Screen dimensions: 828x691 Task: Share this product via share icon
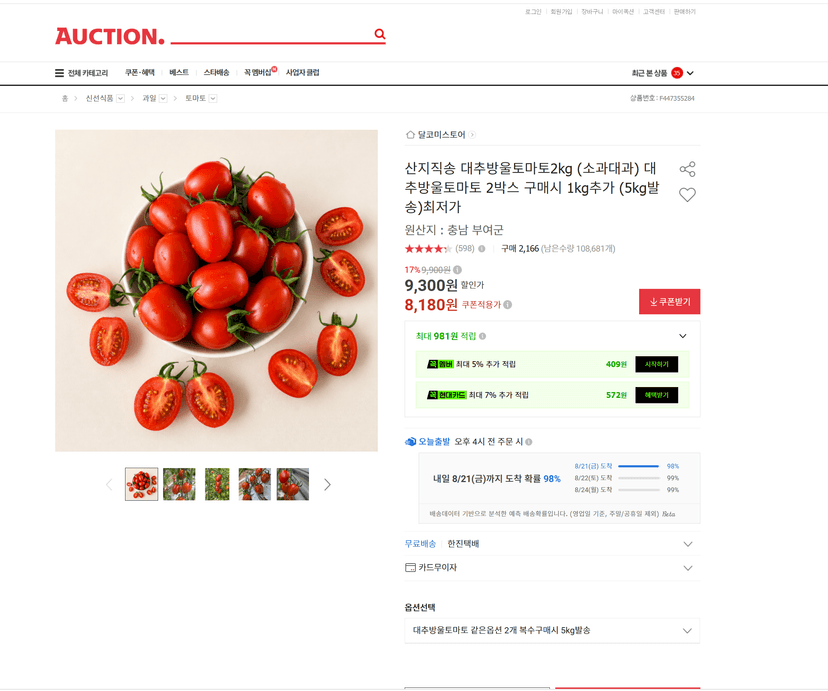(x=687, y=169)
